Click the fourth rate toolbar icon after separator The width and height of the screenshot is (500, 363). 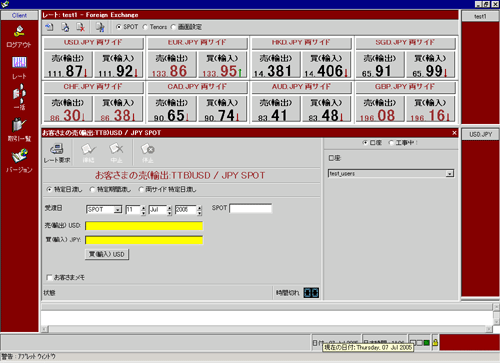[x=100, y=27]
